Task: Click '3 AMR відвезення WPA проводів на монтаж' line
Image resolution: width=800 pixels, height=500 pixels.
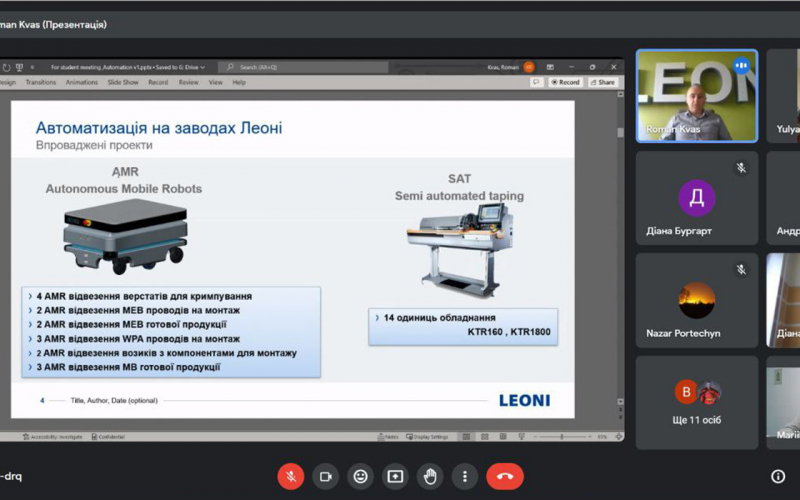Action: [x=138, y=339]
